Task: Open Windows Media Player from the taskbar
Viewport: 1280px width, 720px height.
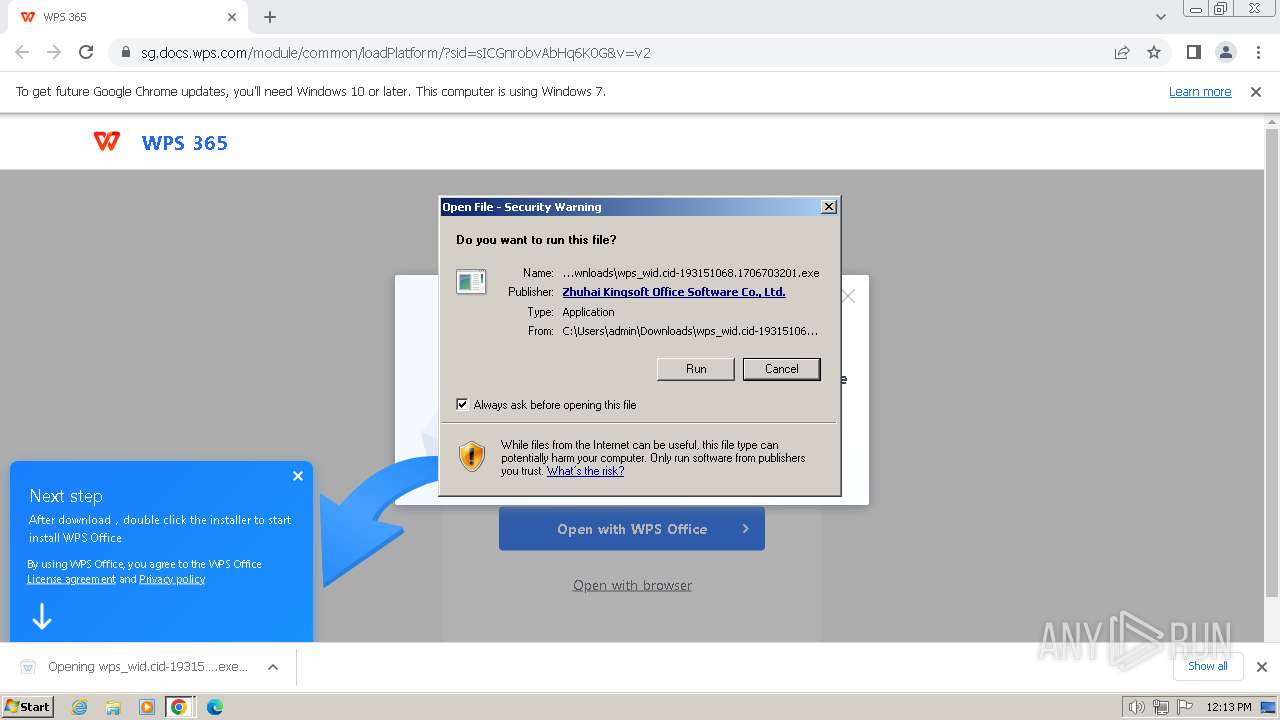Action: [147, 707]
